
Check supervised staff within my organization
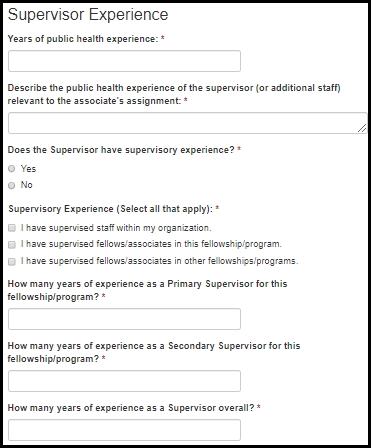pyautogui.click(x=12, y=228)
